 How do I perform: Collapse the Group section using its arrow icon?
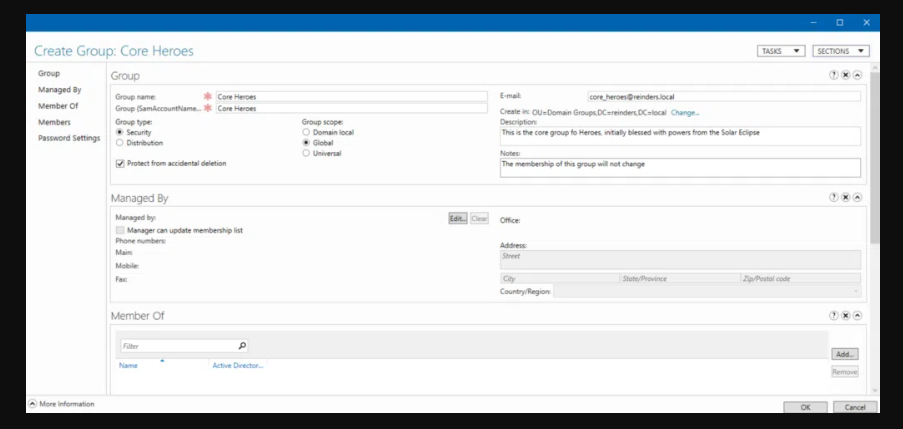point(857,75)
